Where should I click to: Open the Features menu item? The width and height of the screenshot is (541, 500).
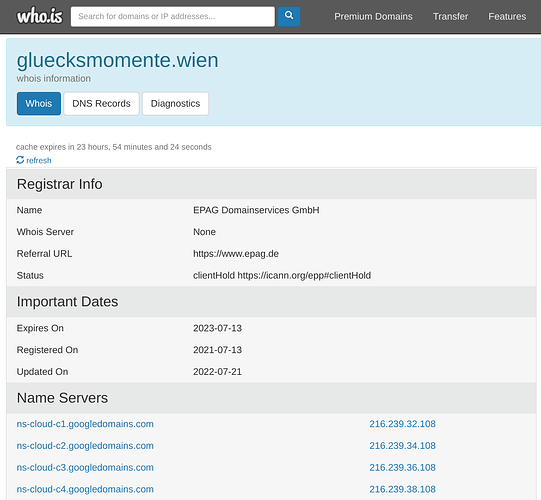click(507, 16)
